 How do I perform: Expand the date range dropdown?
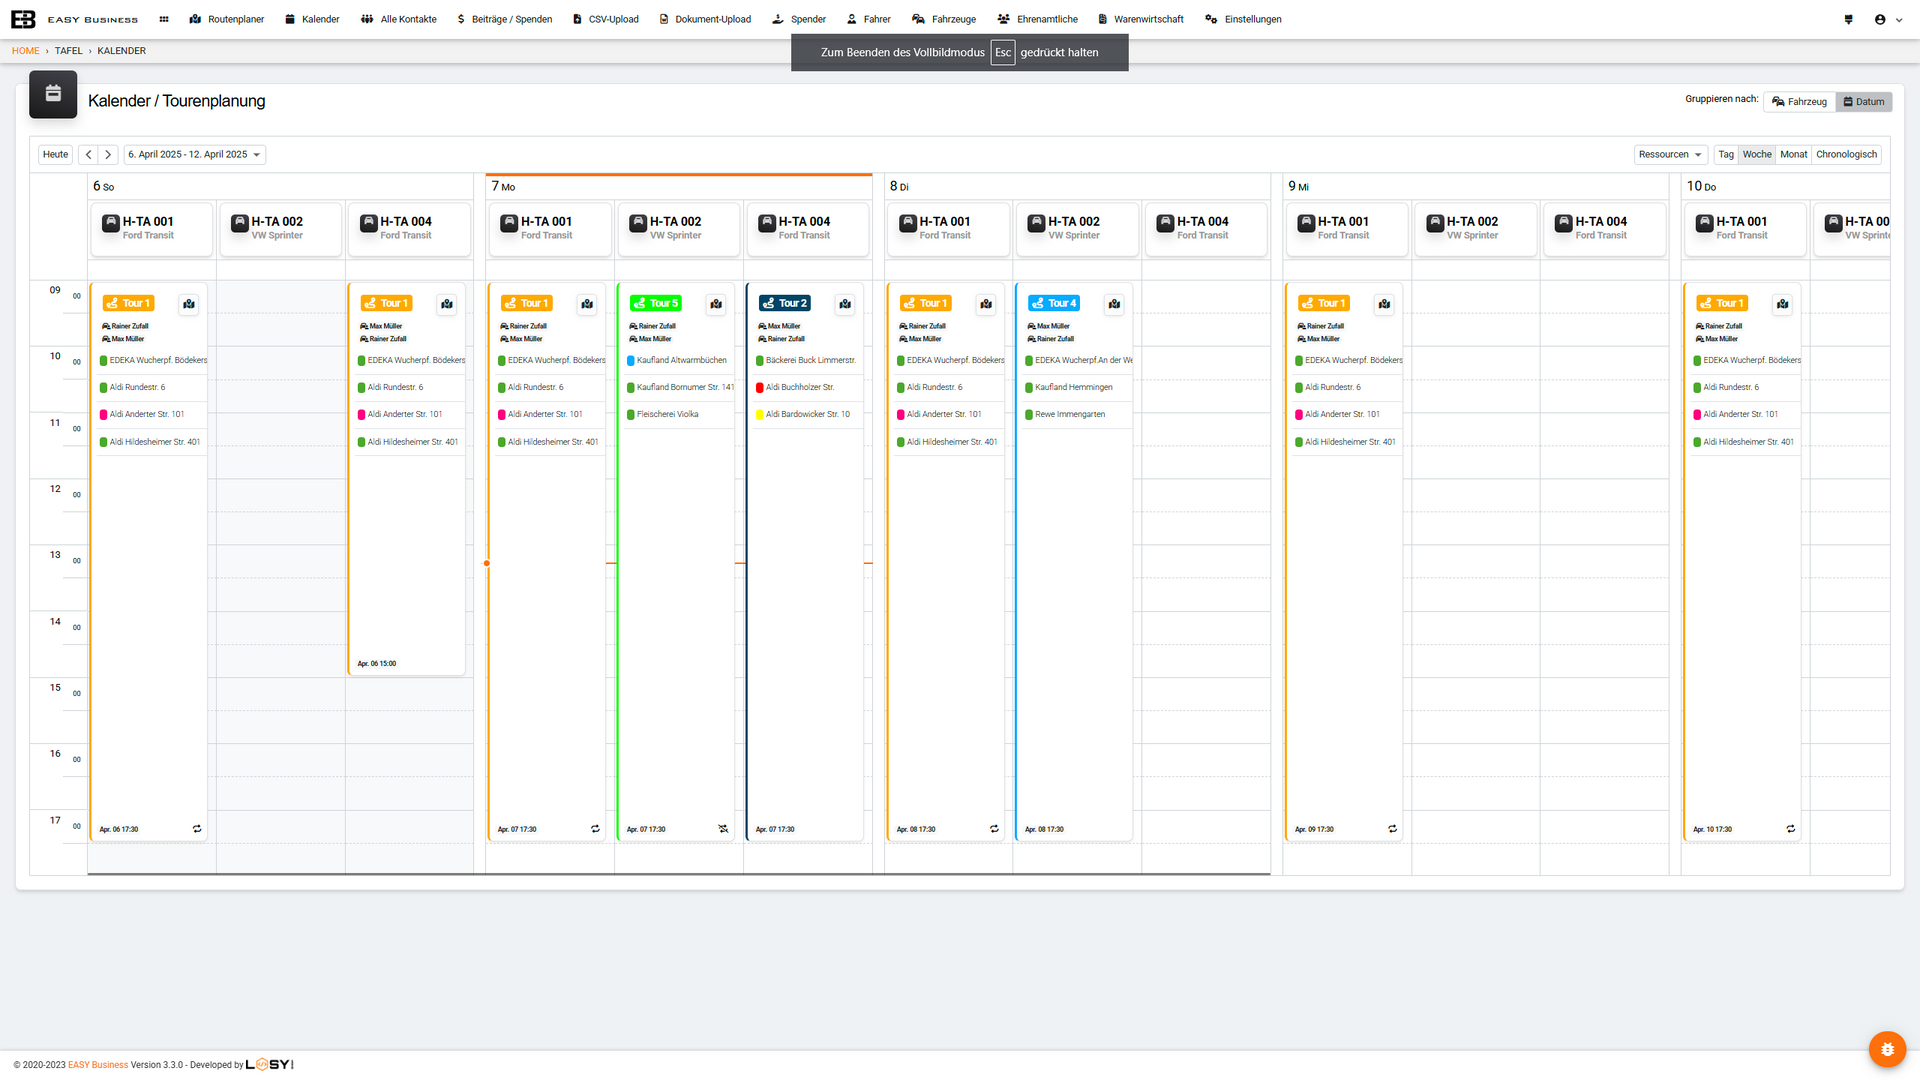click(194, 155)
